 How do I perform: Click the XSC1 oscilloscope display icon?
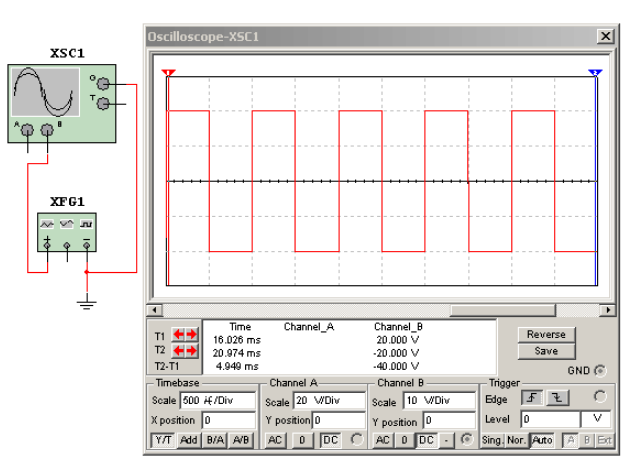click(45, 92)
